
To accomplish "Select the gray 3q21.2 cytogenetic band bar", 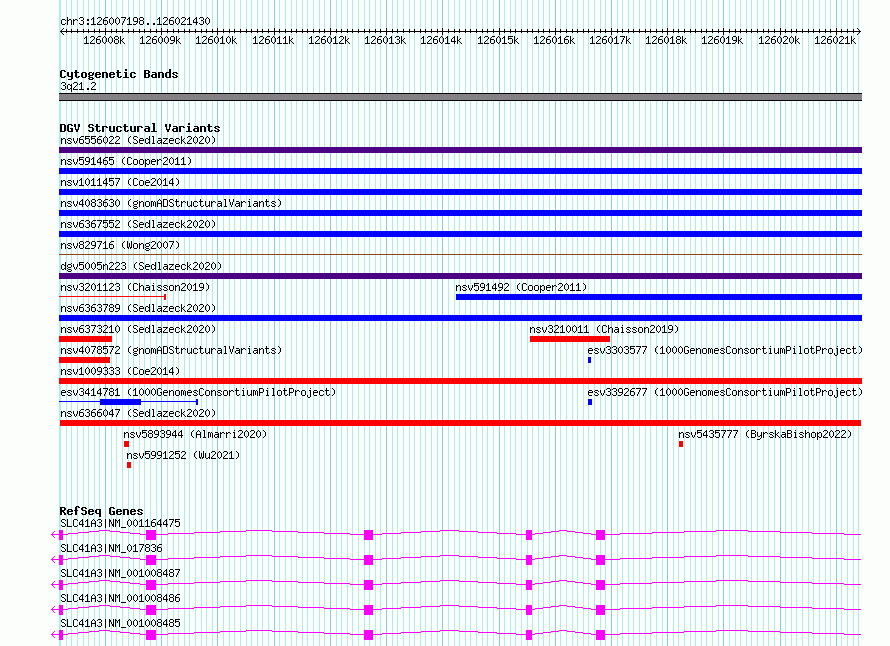I will click(460, 97).
